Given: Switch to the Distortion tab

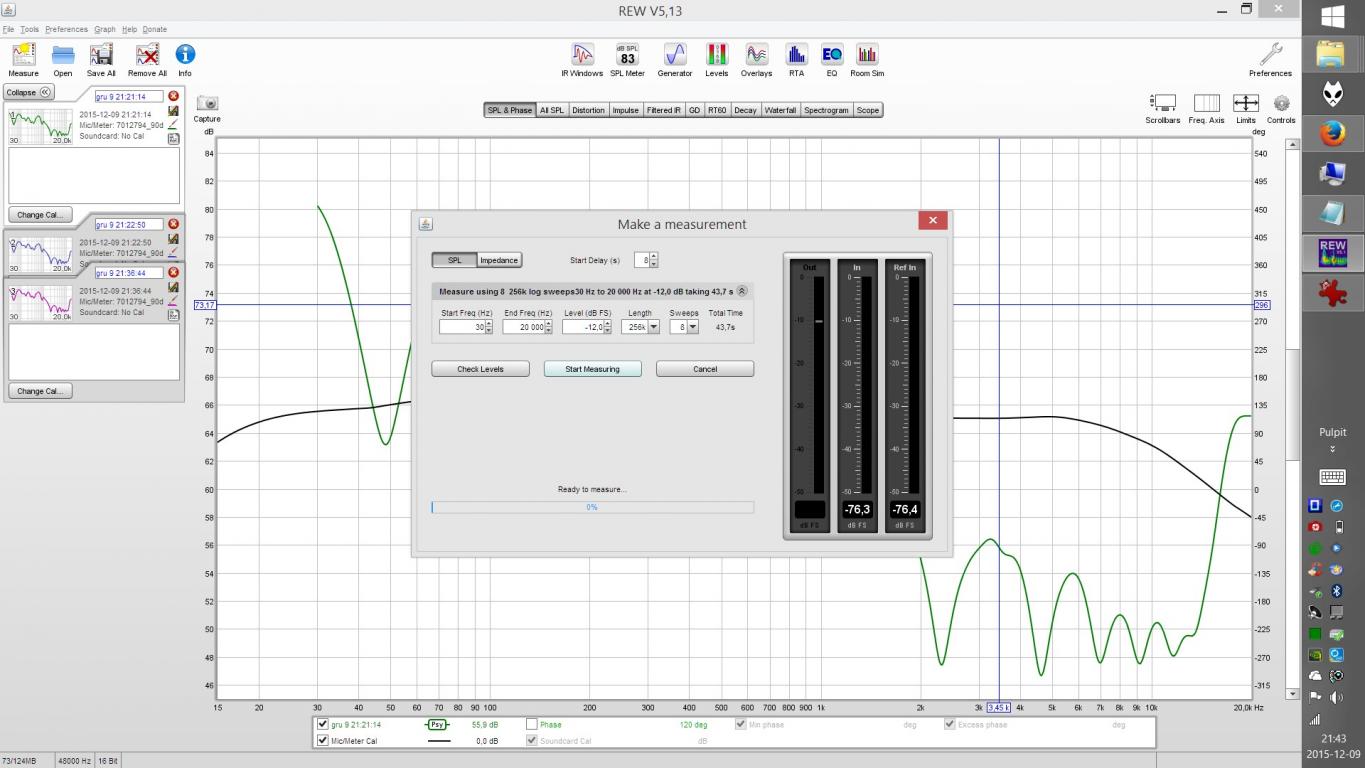Looking at the screenshot, I should click(588, 110).
